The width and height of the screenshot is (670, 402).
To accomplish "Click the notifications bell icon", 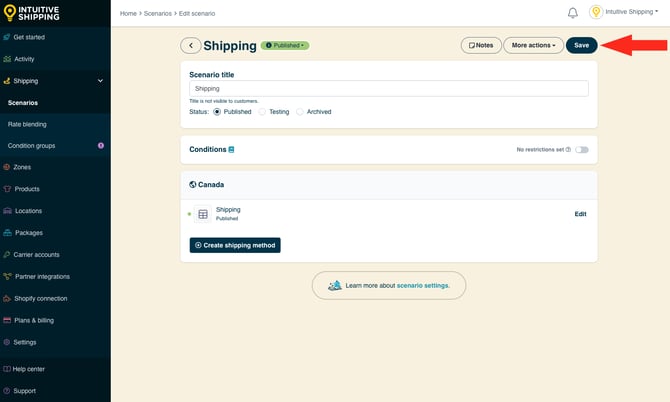I will [573, 13].
